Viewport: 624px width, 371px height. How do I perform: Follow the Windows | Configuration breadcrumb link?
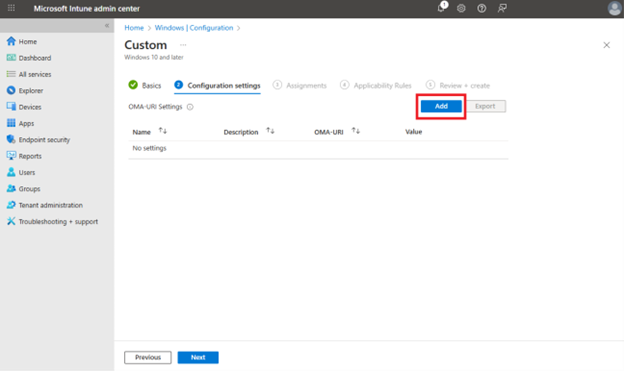pyautogui.click(x=194, y=27)
